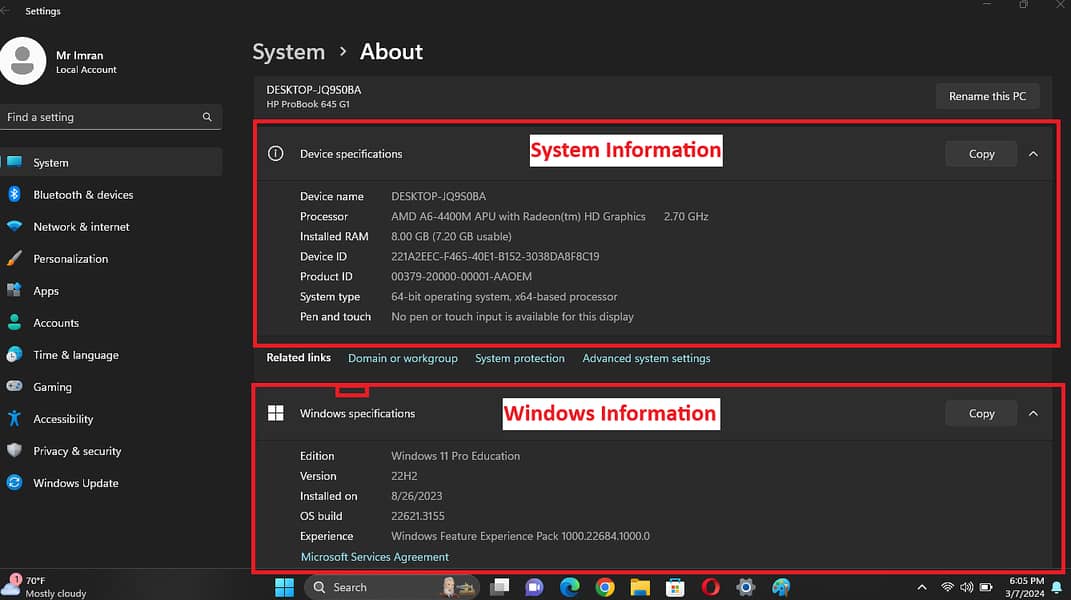Open Bluetooth & devices settings

point(83,195)
